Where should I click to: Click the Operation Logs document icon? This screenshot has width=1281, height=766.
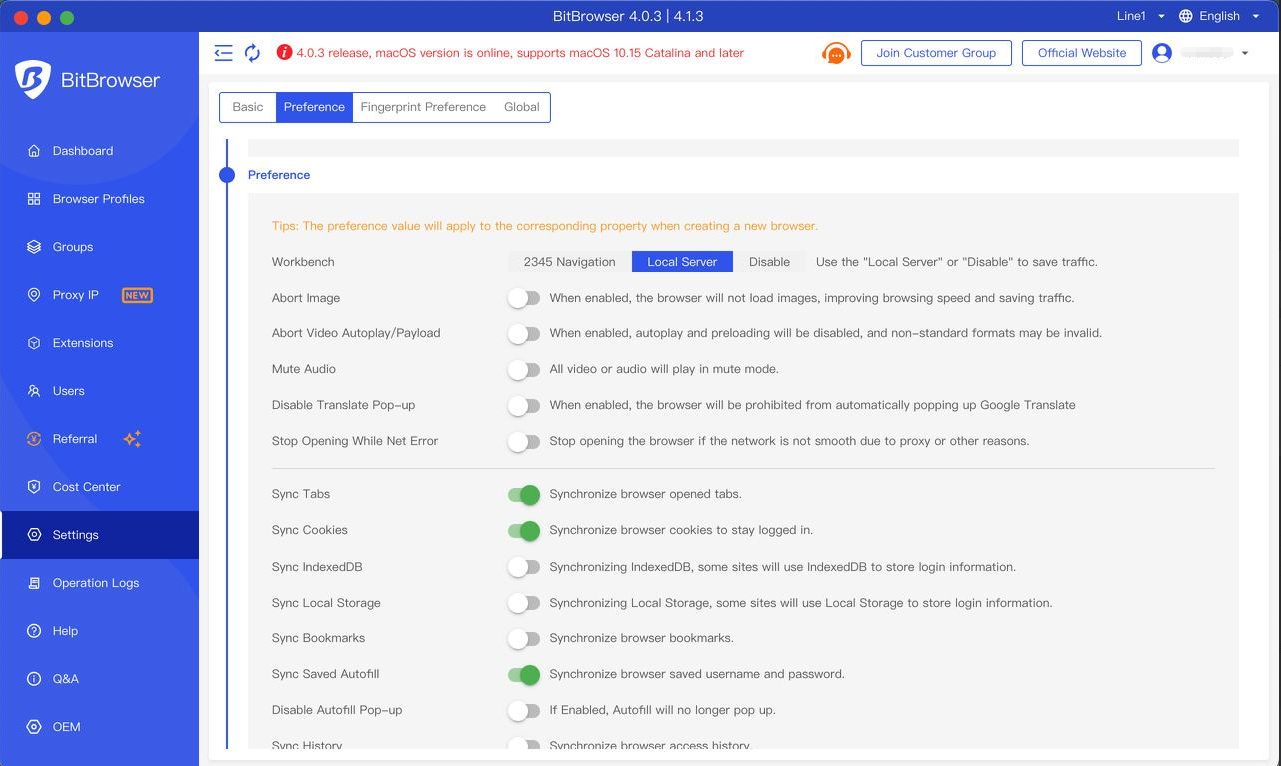[34, 583]
